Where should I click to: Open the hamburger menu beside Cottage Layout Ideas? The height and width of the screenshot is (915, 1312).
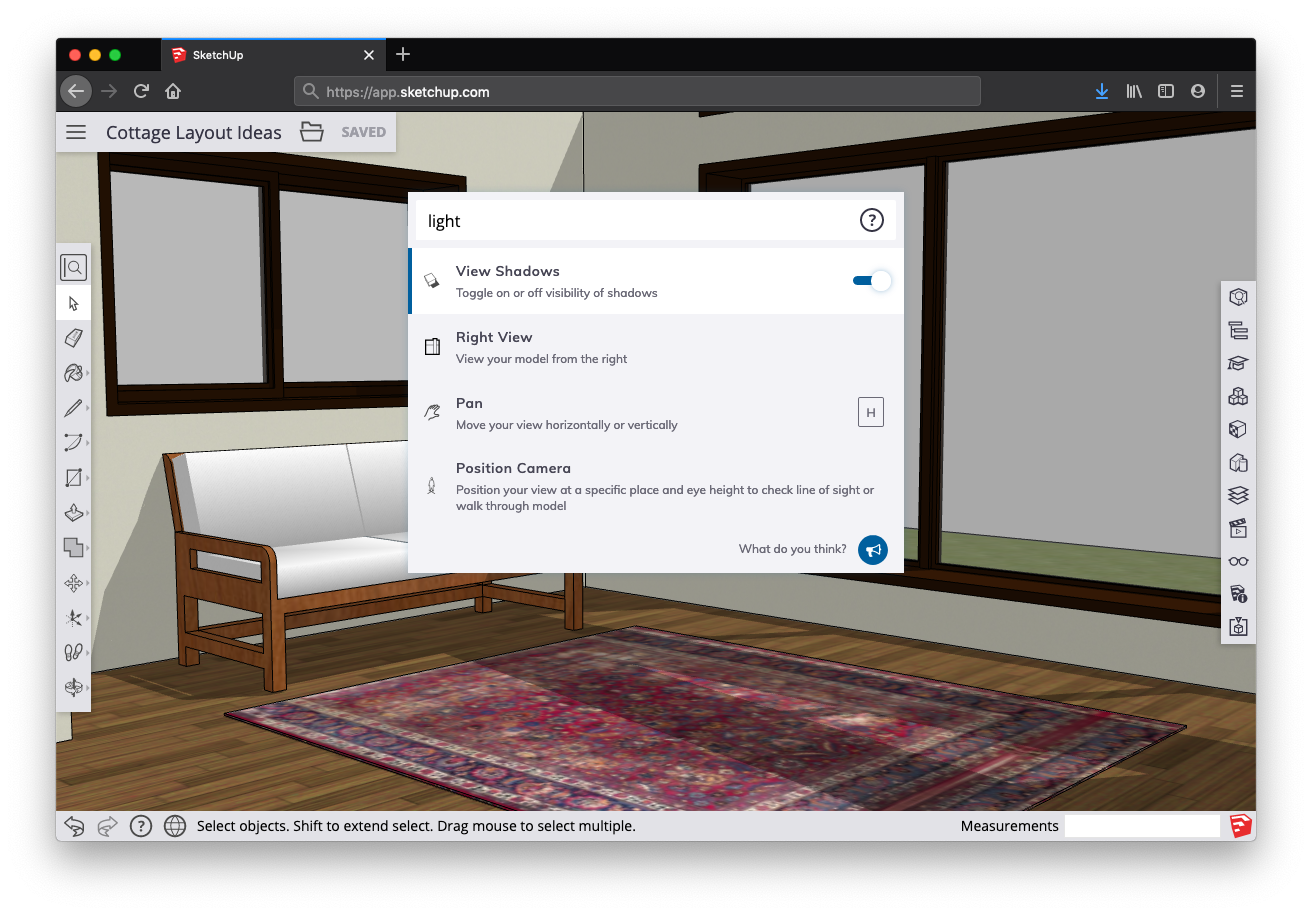pos(75,132)
